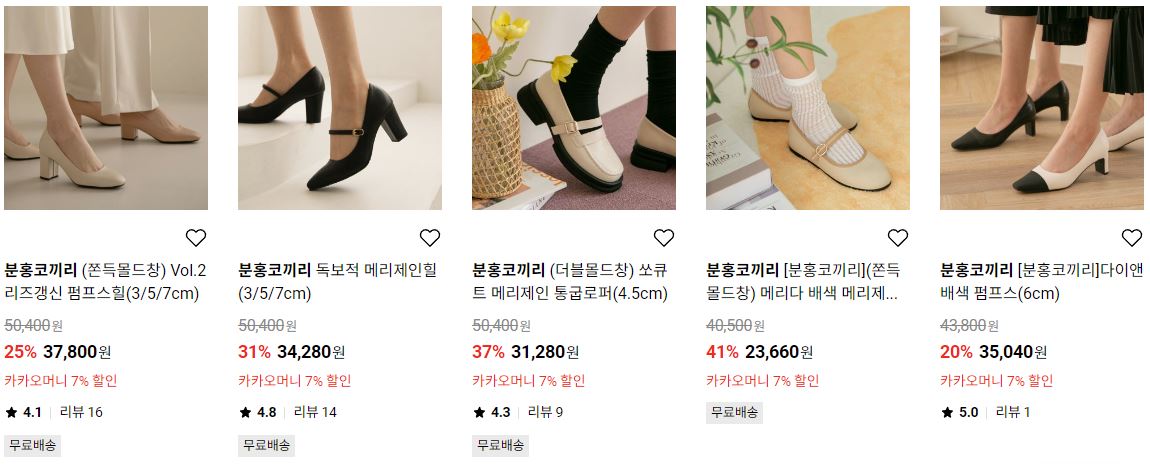Open 리즈갱신 펌프스힐(3/5/7cm) product title

tap(106, 282)
